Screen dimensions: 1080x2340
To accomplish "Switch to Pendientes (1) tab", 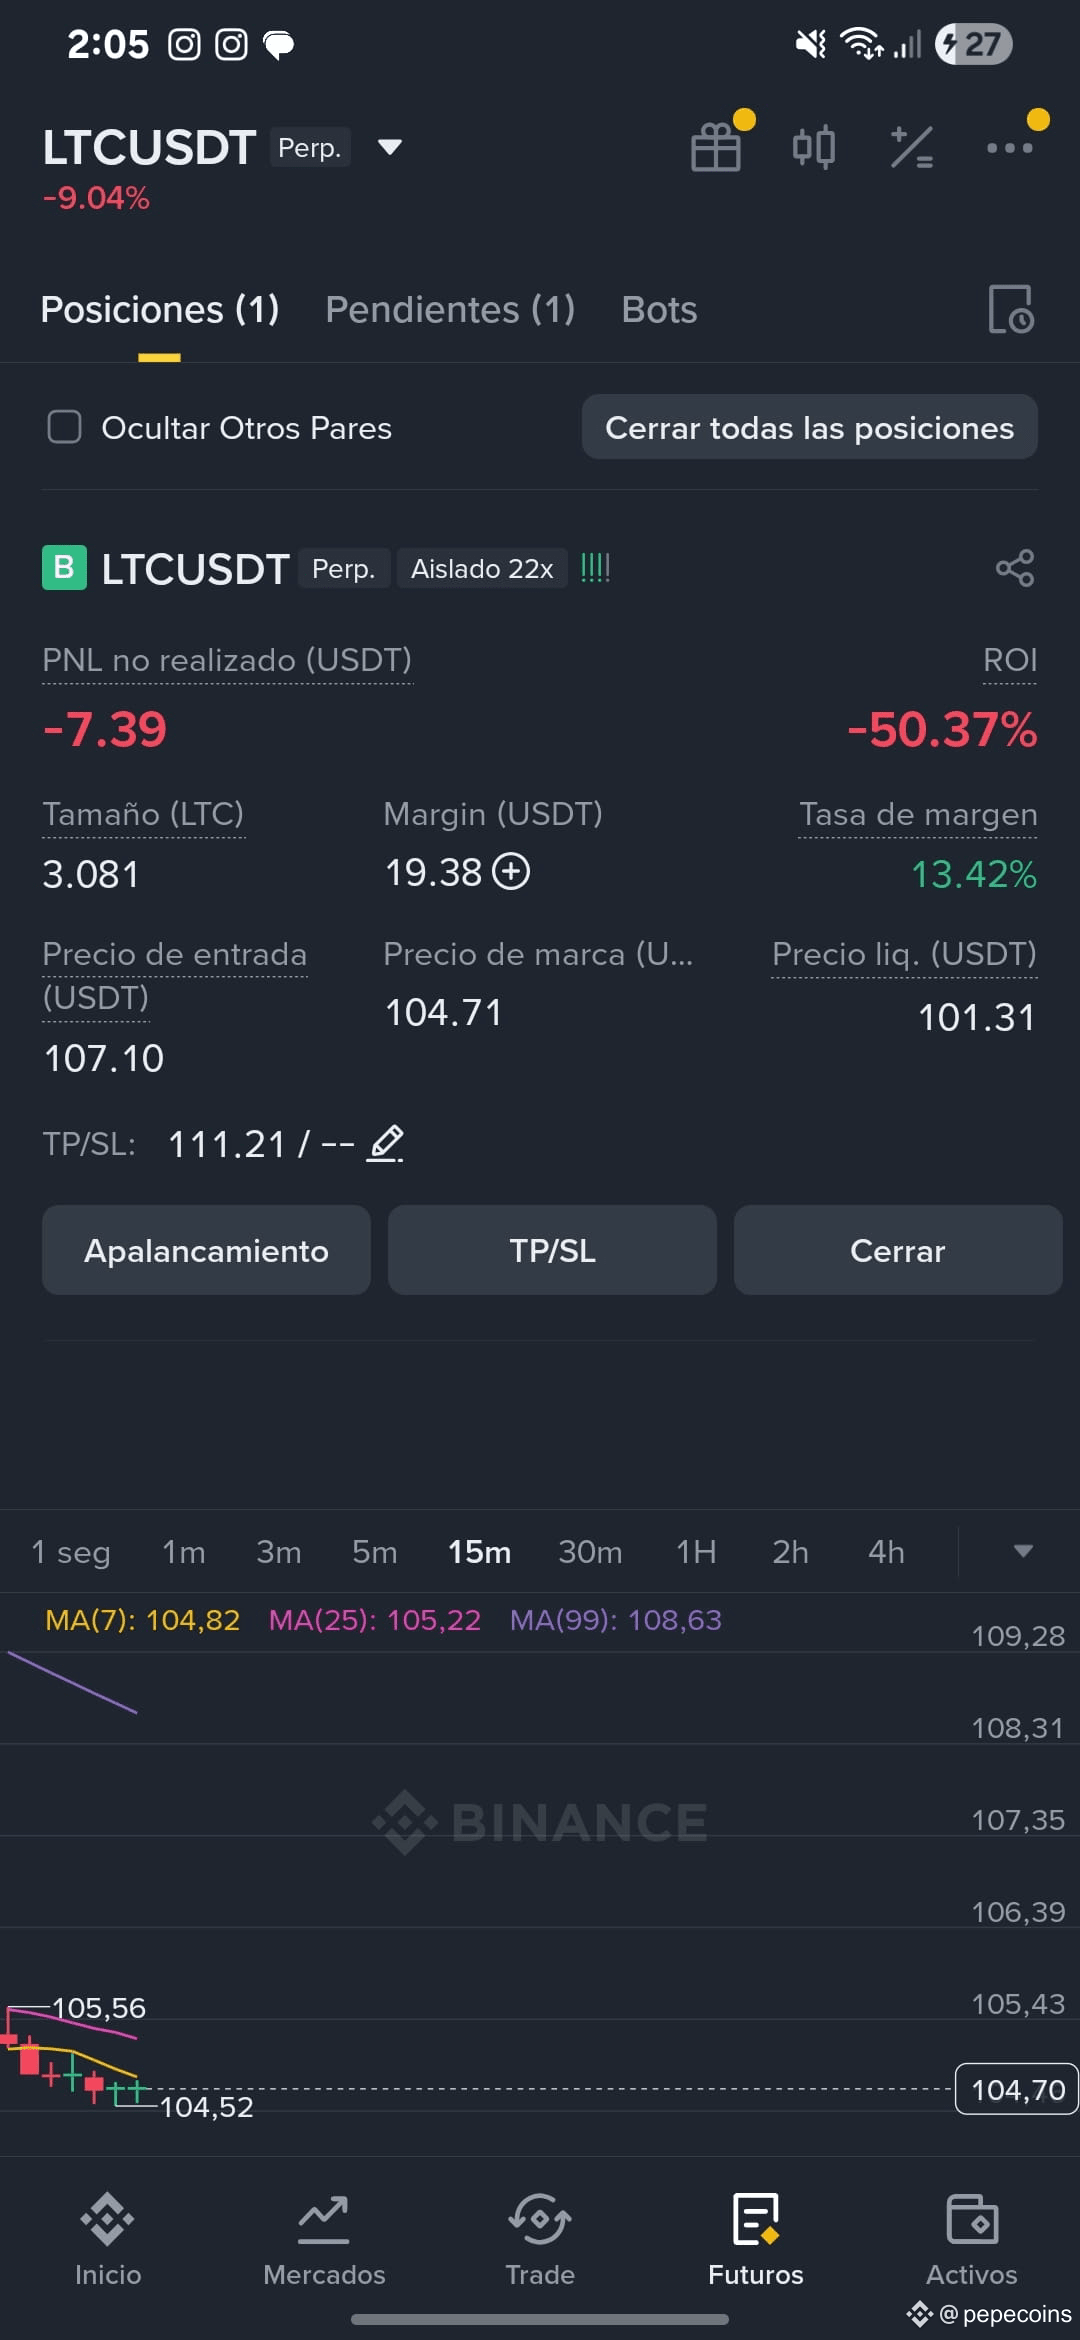I will click(450, 309).
